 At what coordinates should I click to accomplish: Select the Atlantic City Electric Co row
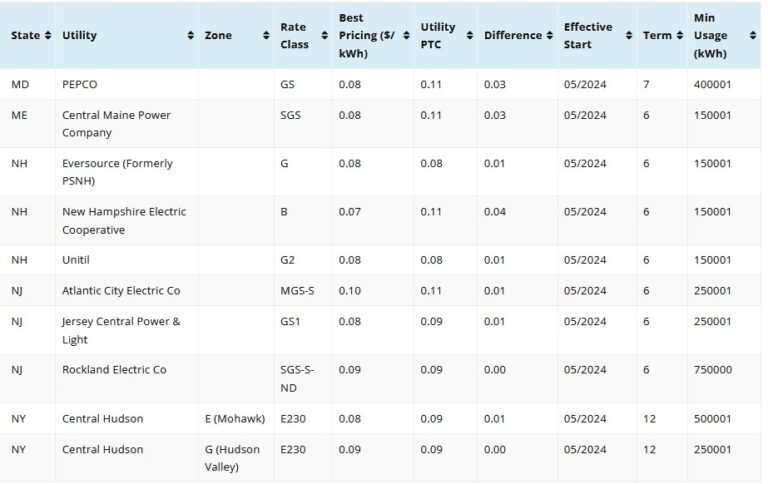(121, 291)
